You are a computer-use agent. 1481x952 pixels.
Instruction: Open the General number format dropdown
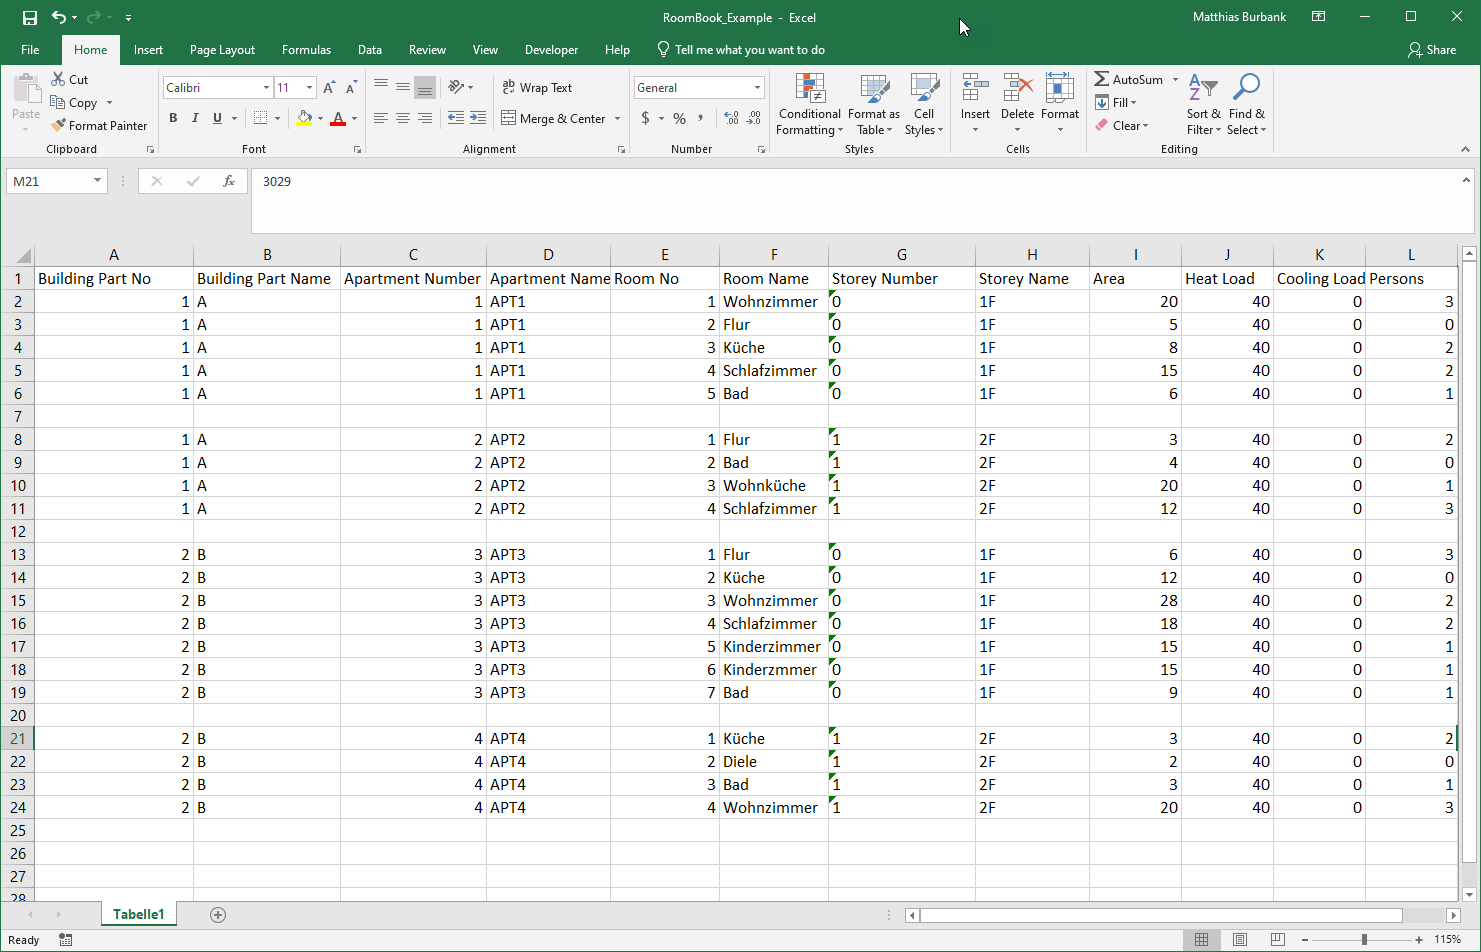pos(757,88)
